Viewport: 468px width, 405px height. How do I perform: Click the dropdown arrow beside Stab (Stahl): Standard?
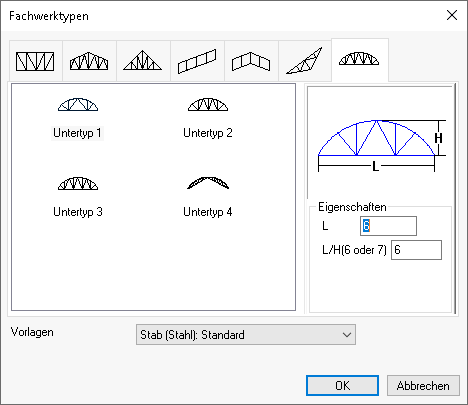[347, 335]
